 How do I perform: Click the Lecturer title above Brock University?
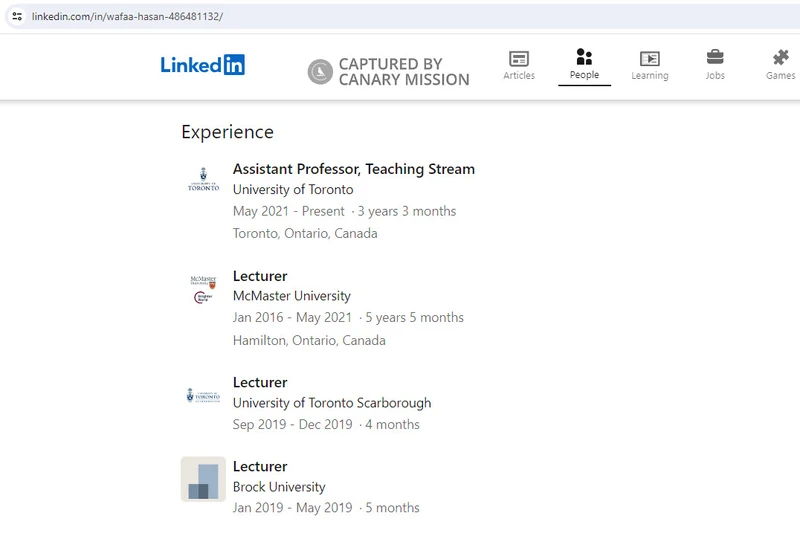tap(260, 466)
